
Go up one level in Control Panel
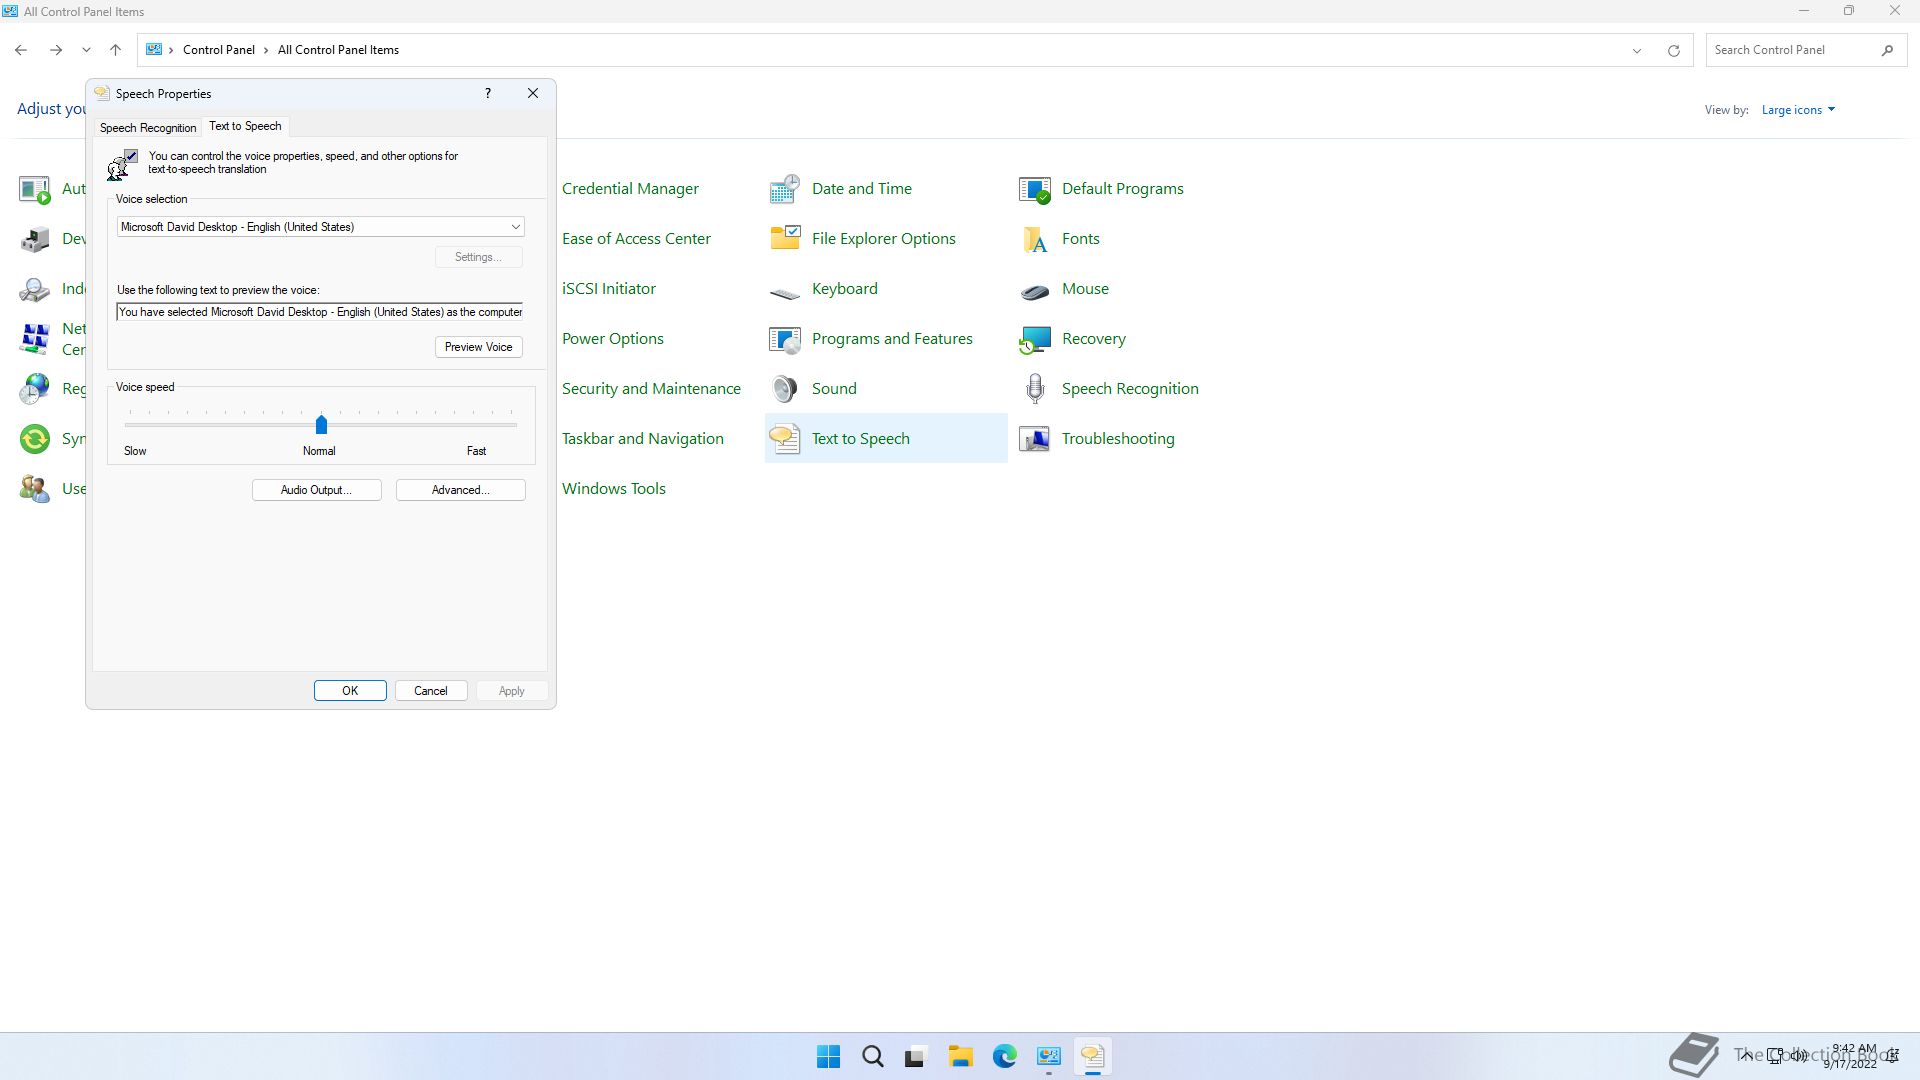[x=115, y=50]
